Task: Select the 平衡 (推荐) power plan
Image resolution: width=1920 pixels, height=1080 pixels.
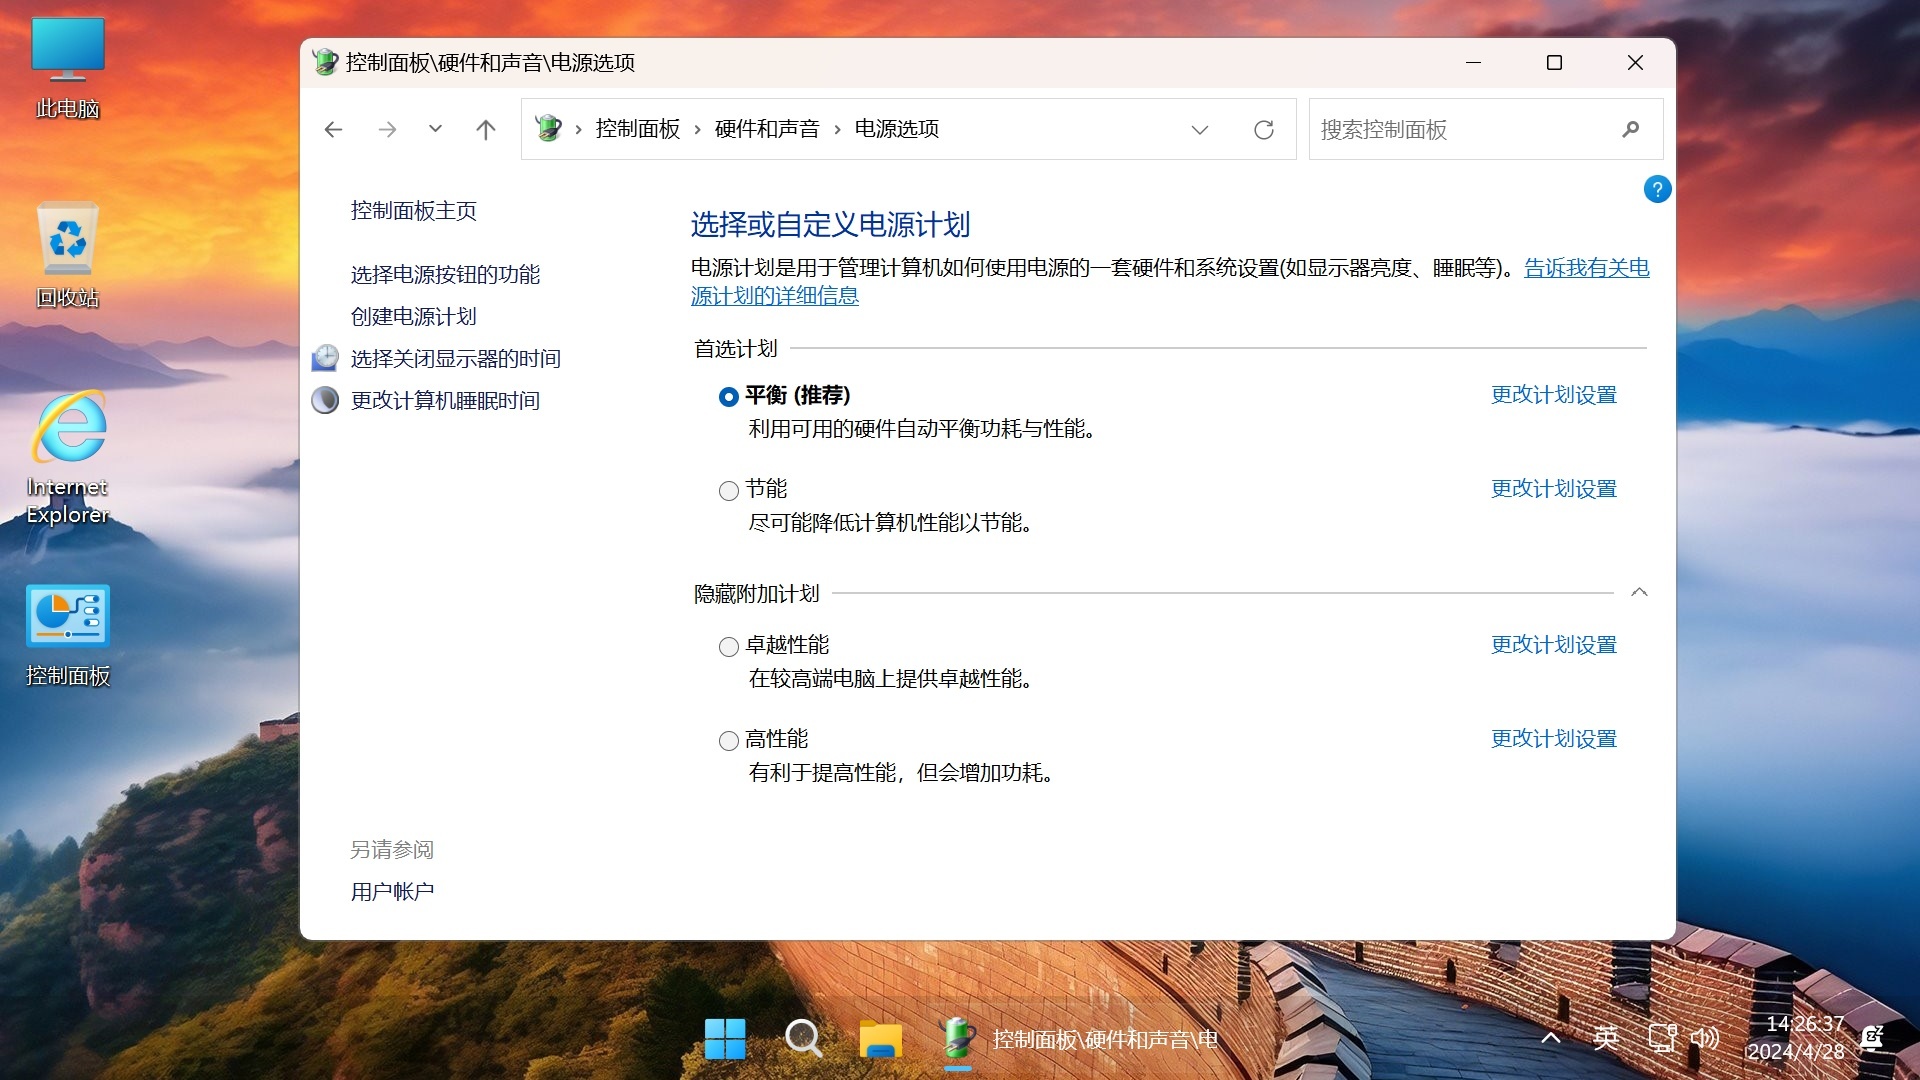Action: click(x=728, y=396)
